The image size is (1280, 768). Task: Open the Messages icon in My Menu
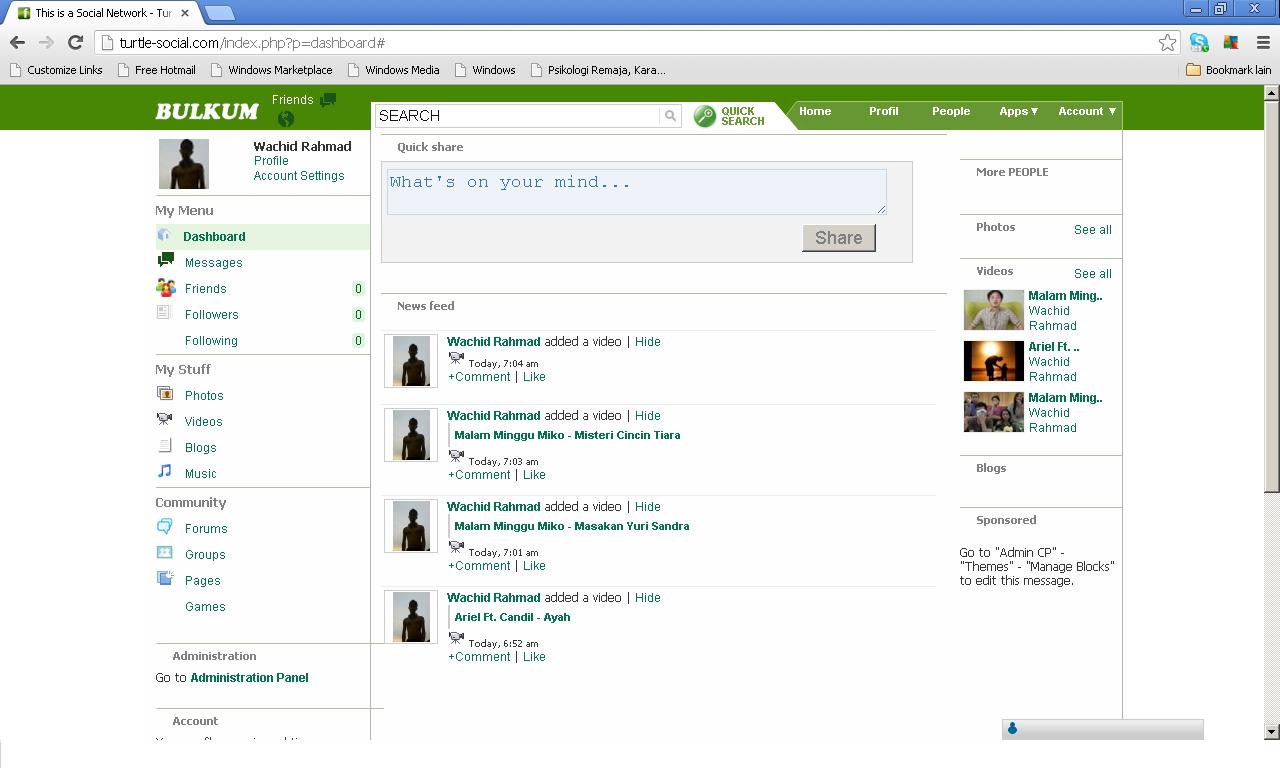(164, 258)
